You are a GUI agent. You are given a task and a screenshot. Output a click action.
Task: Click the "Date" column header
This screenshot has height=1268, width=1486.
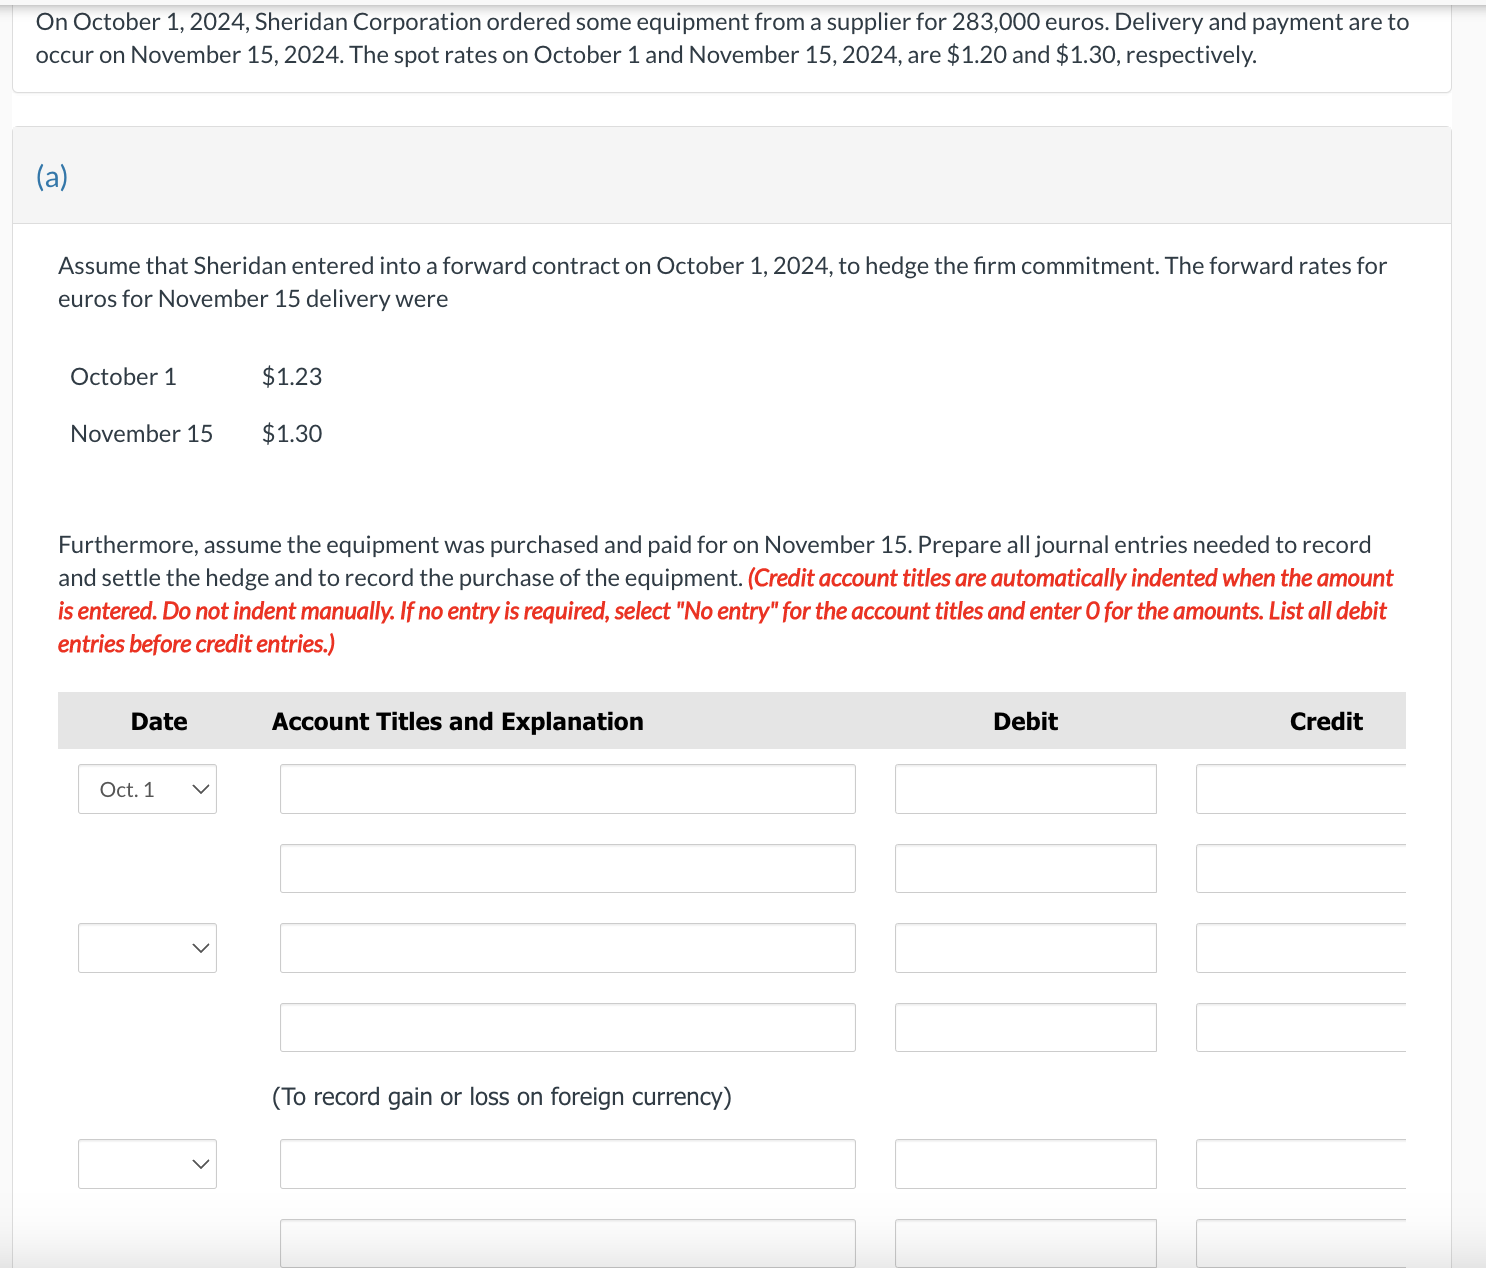(x=159, y=721)
